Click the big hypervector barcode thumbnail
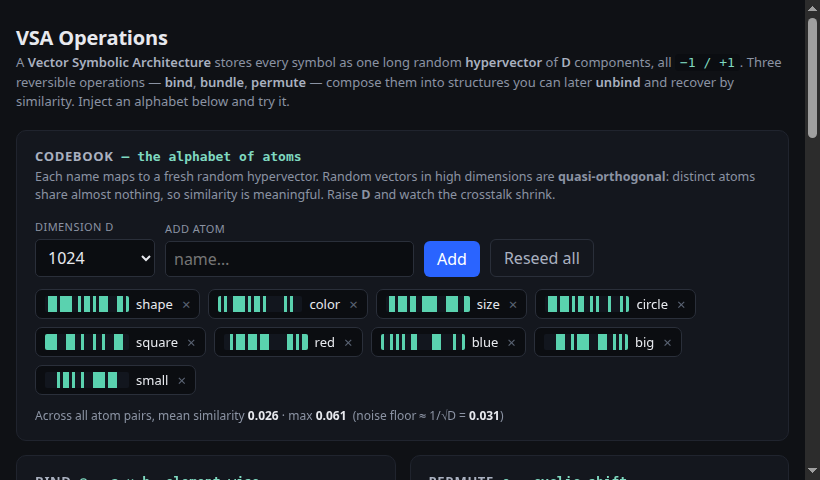 click(586, 342)
